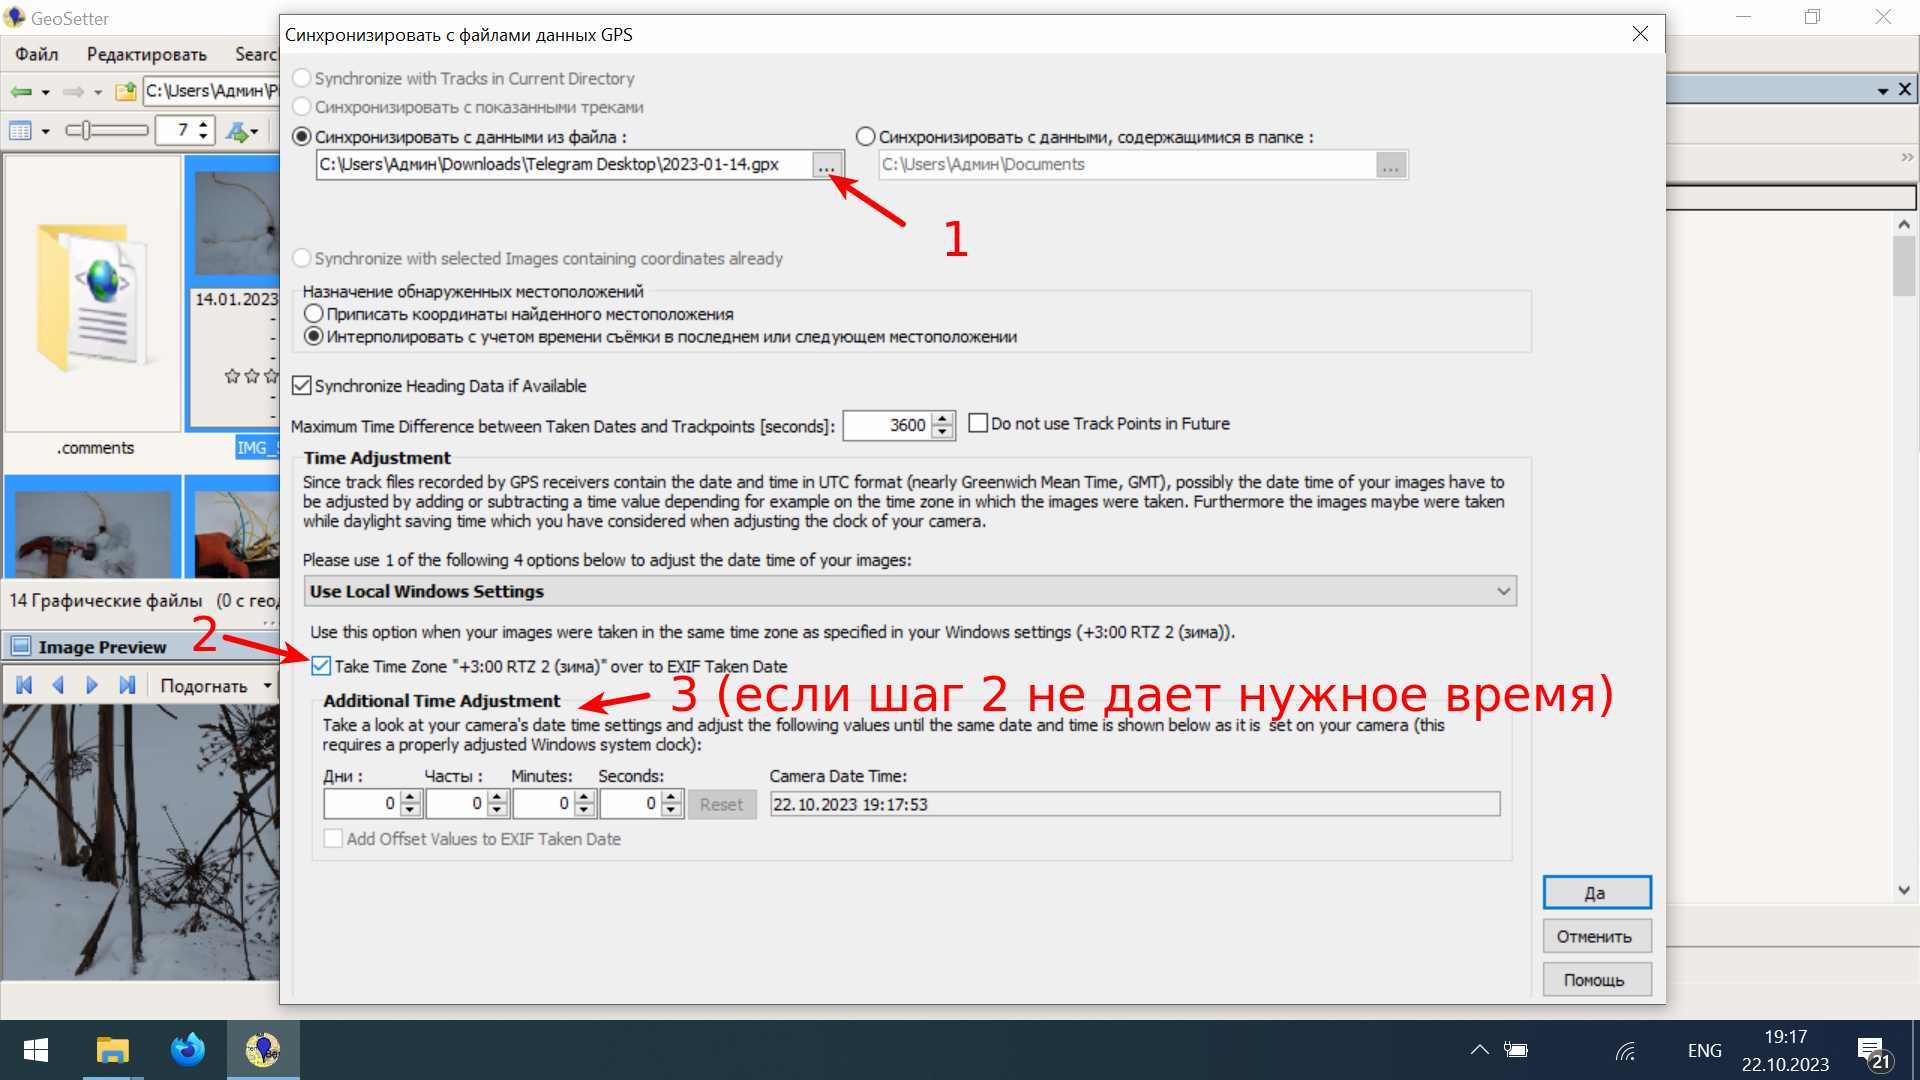Image resolution: width=1920 pixels, height=1080 pixels.
Task: Open help with Помощь button
Action: (1596, 980)
